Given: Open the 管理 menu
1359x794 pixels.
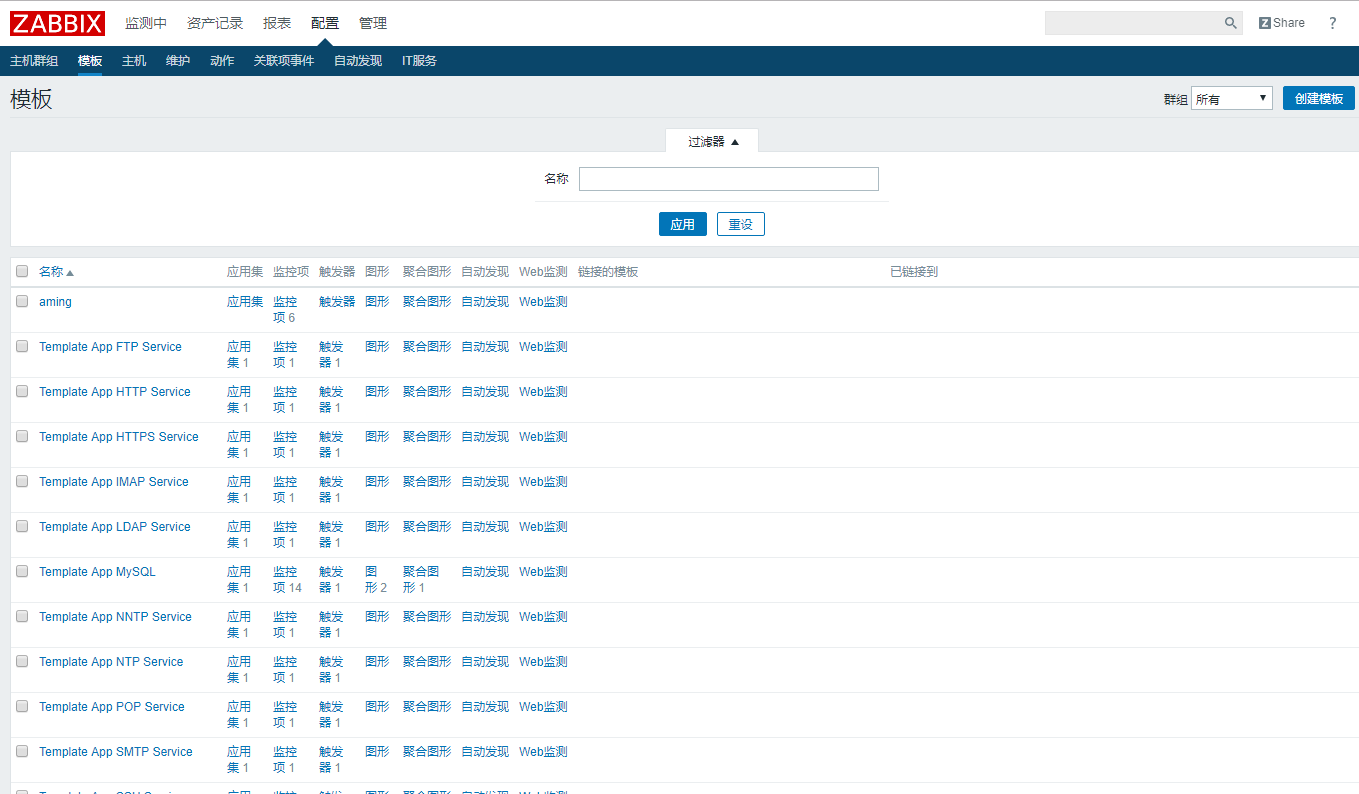Looking at the screenshot, I should coord(373,23).
